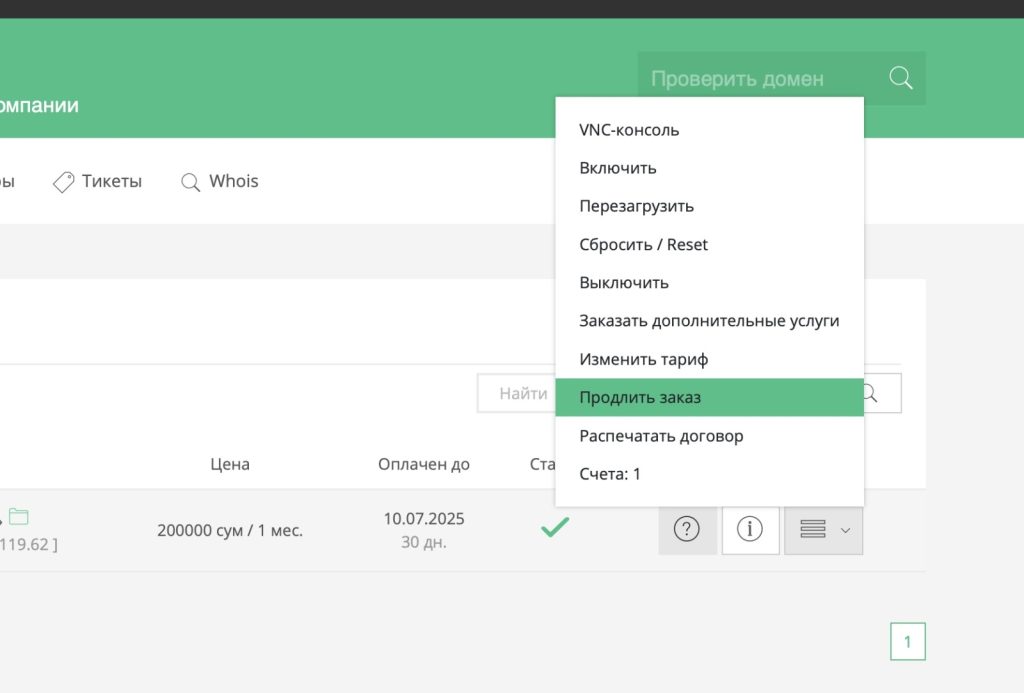Click the Тикеты tag icon
Screen dimensions: 1024x693
[x=63, y=182]
